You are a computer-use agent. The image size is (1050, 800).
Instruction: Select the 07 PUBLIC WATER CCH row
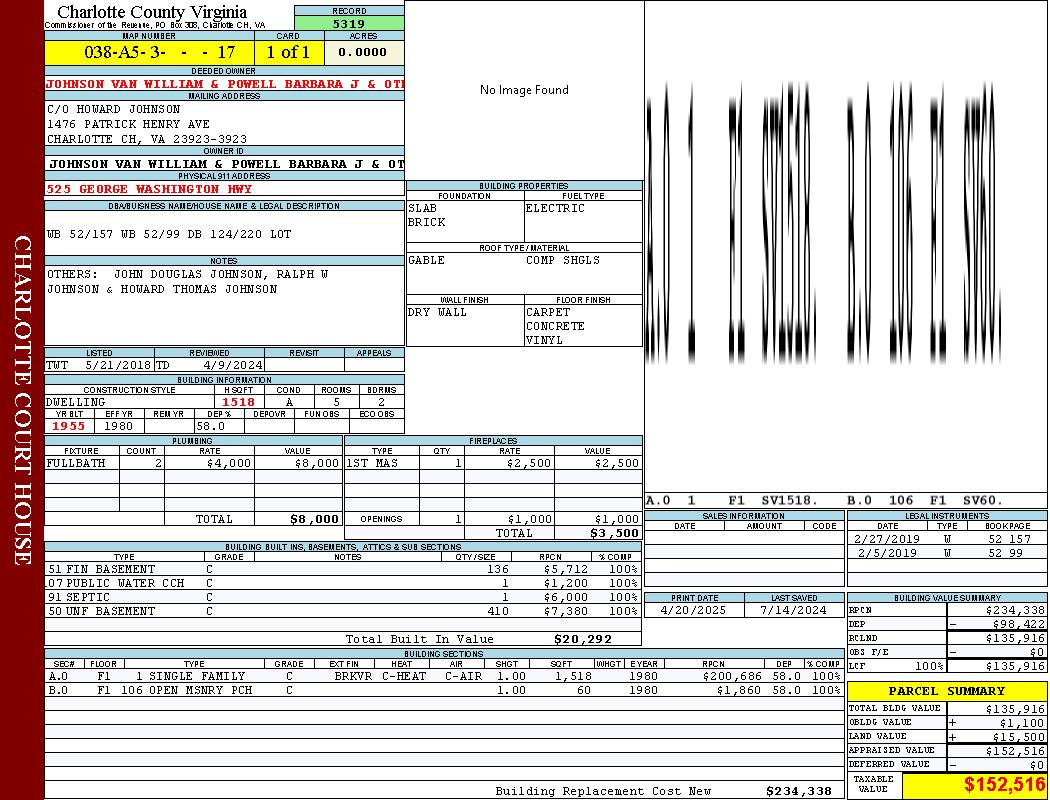click(343, 584)
